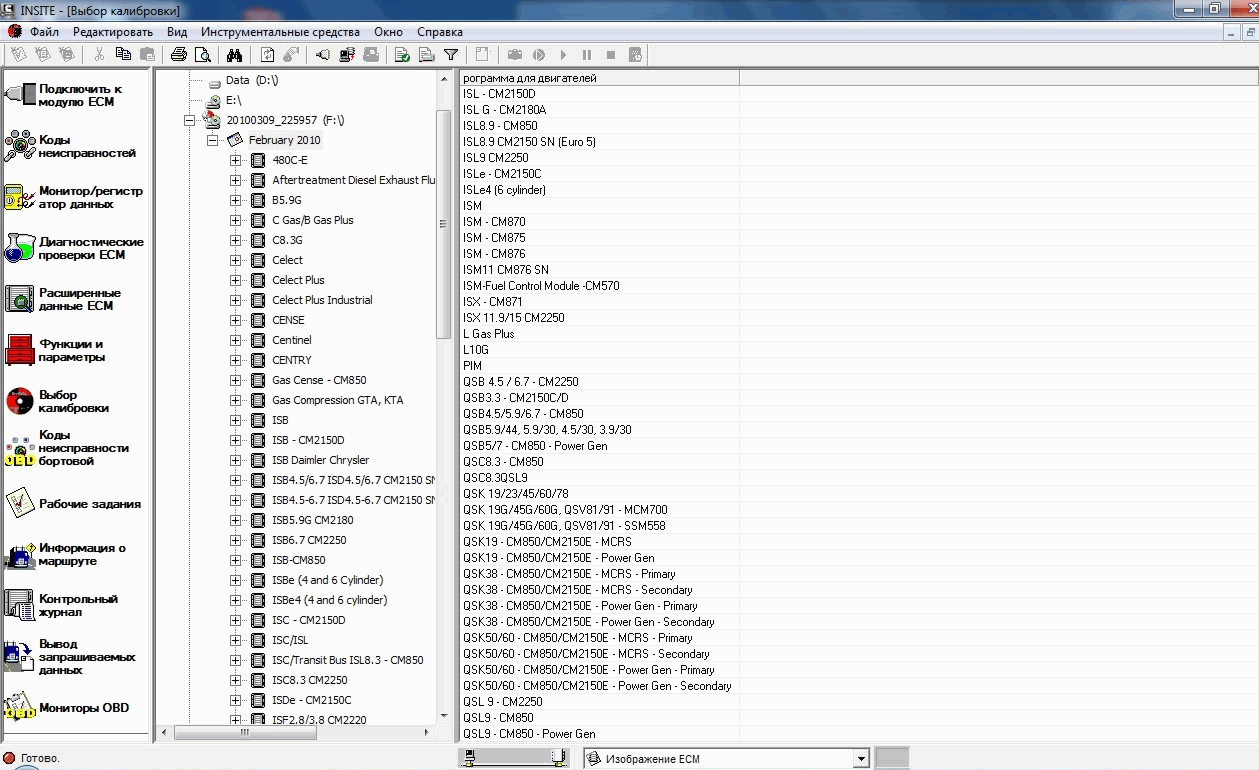Expand the B5.9G tree node

tap(235, 200)
